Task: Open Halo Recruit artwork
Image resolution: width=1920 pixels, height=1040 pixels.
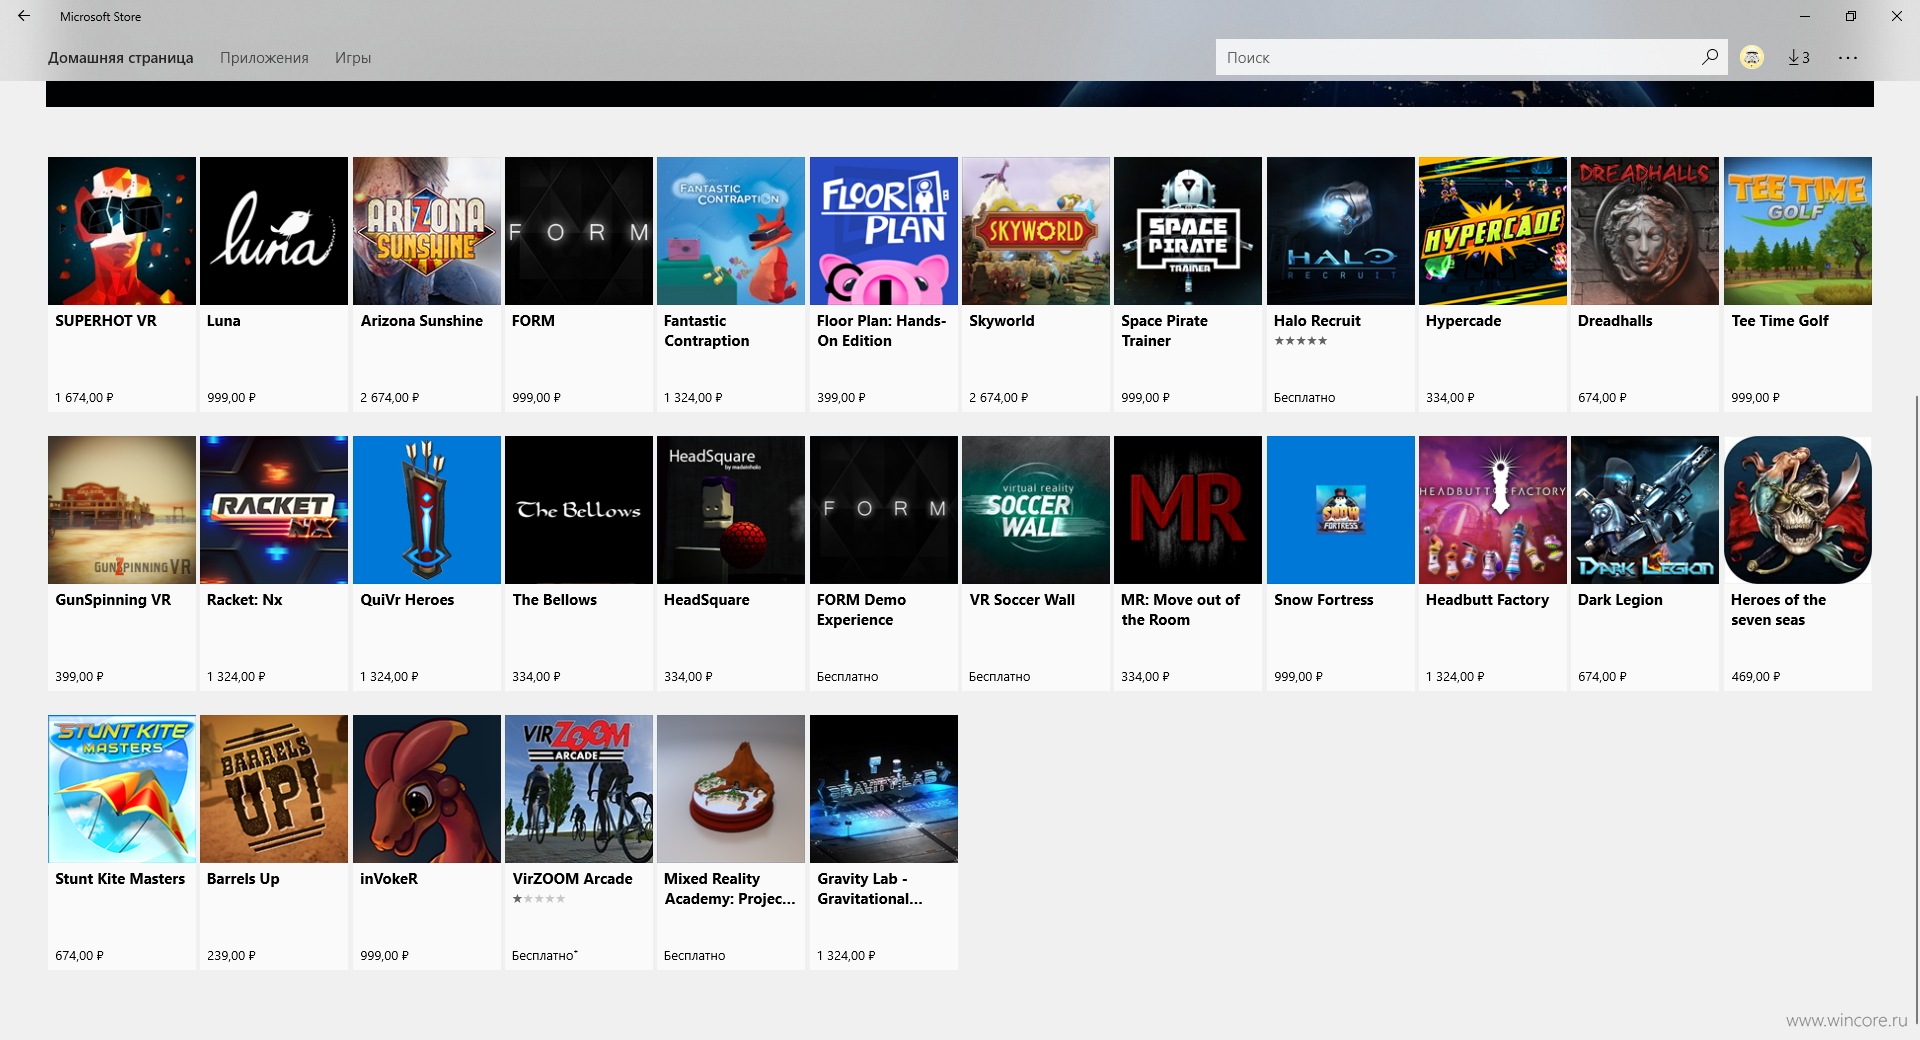Action: [x=1341, y=231]
